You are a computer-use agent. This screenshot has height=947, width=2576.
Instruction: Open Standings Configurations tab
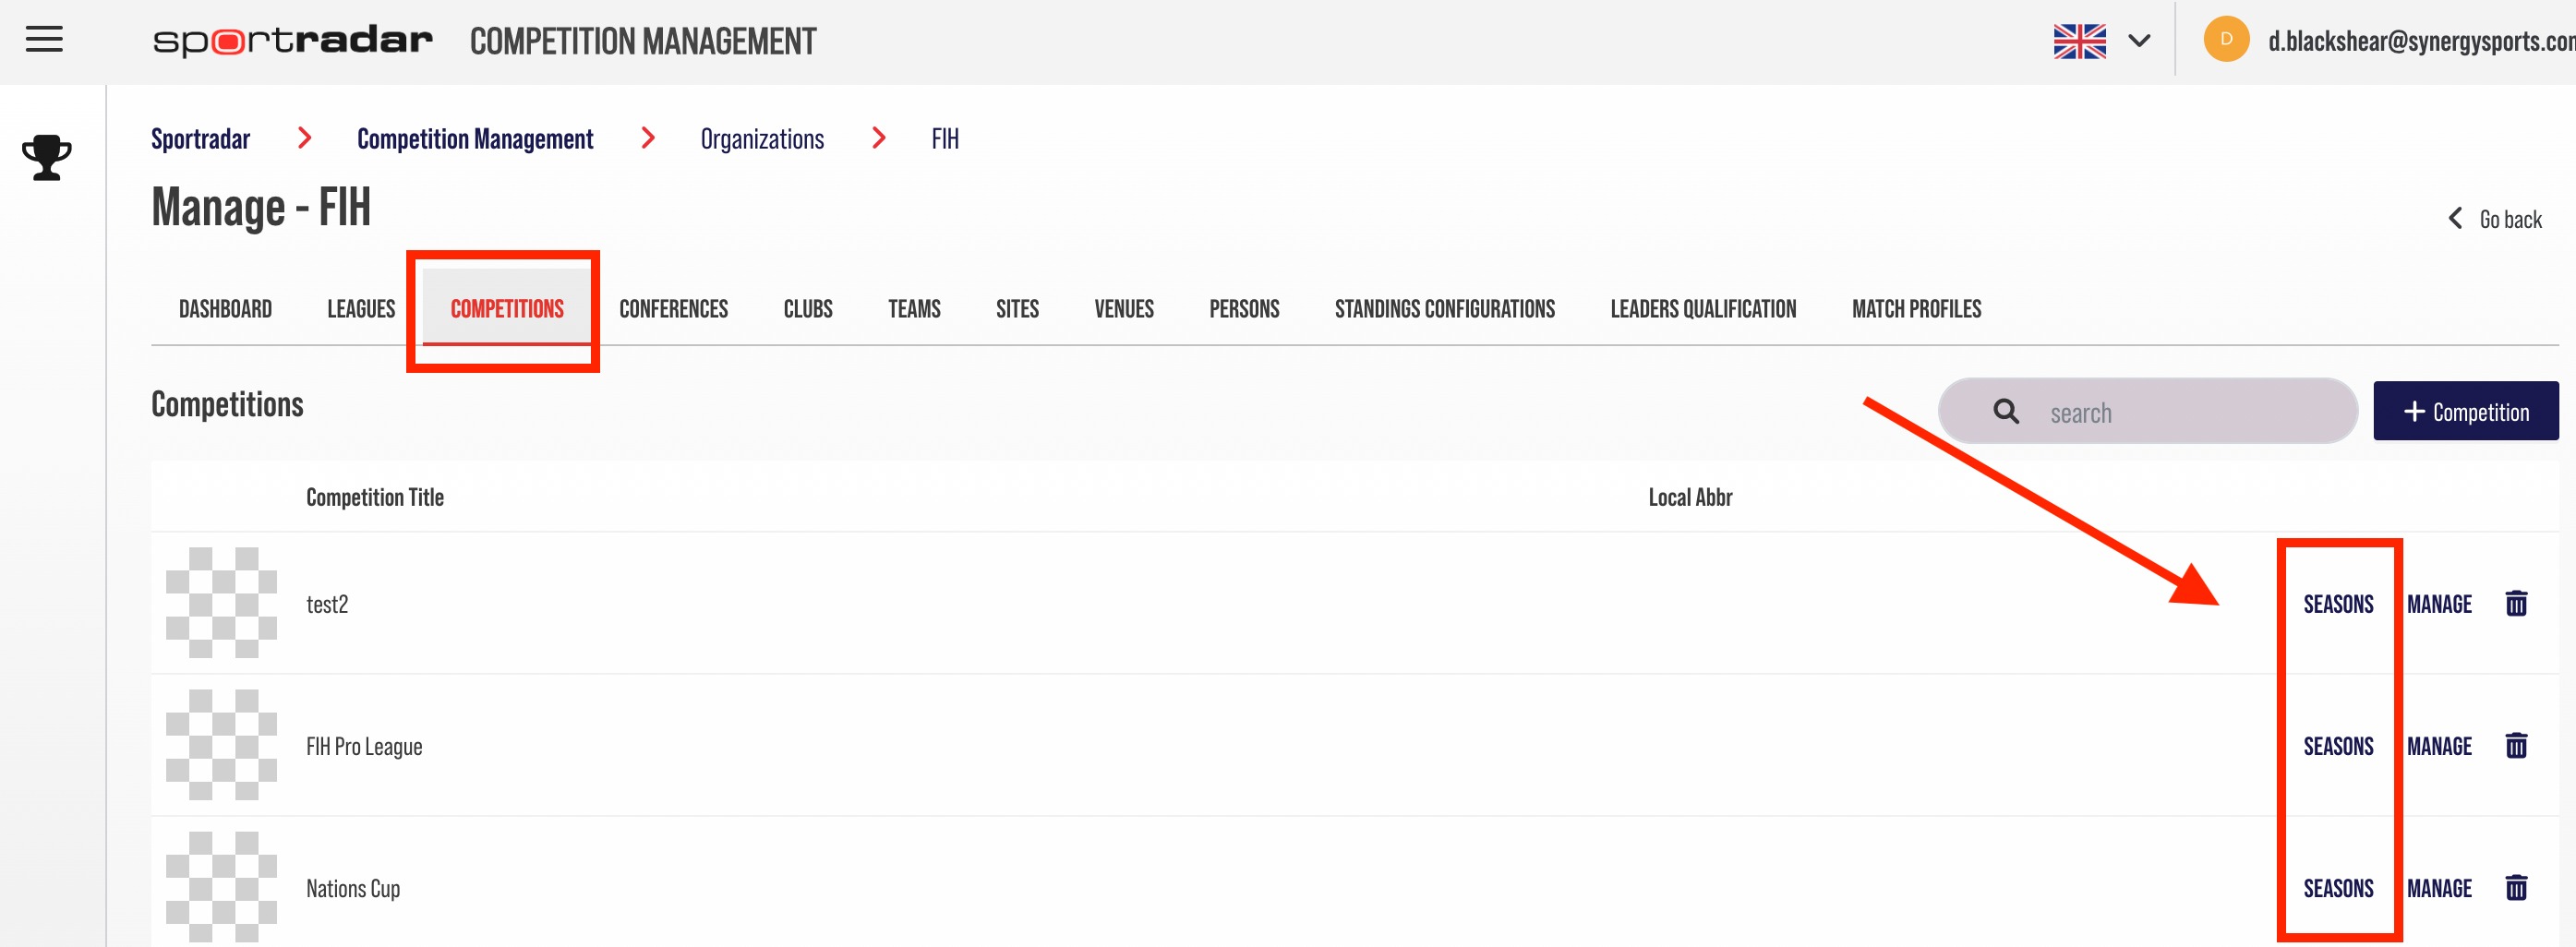pyautogui.click(x=1444, y=309)
